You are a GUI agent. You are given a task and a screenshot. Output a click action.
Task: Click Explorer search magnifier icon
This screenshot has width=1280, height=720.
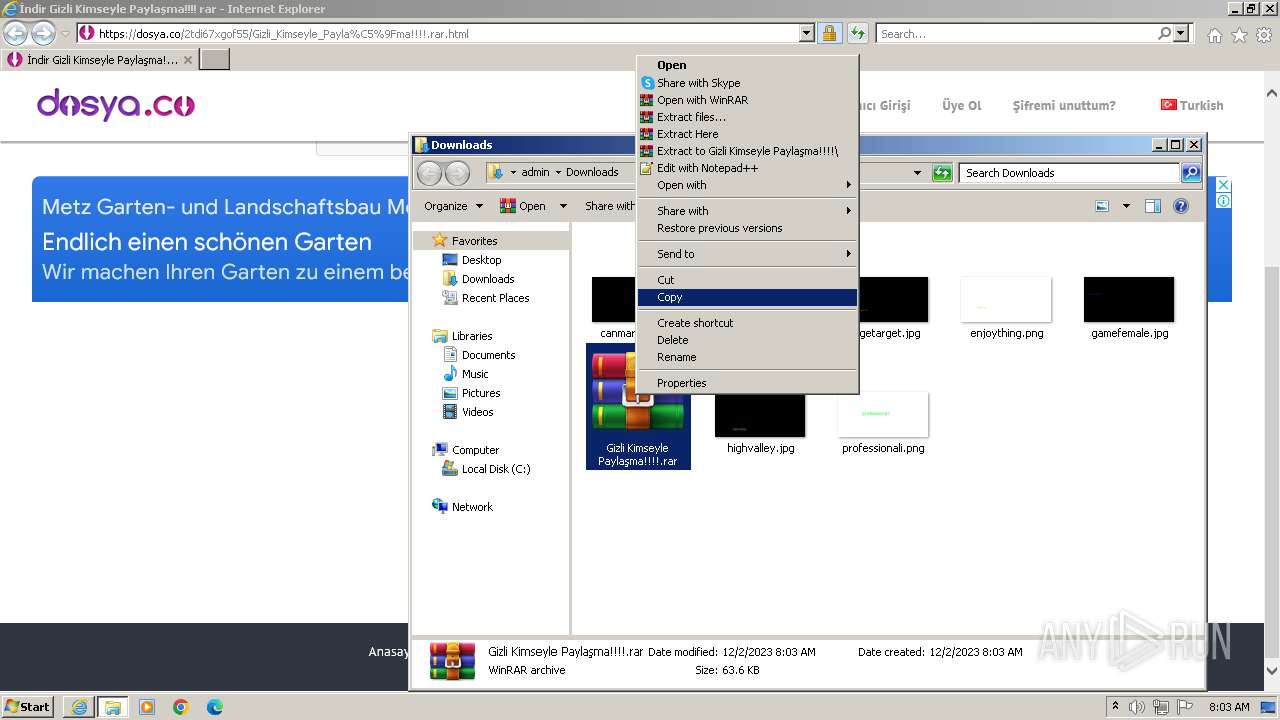pyautogui.click(x=1190, y=173)
